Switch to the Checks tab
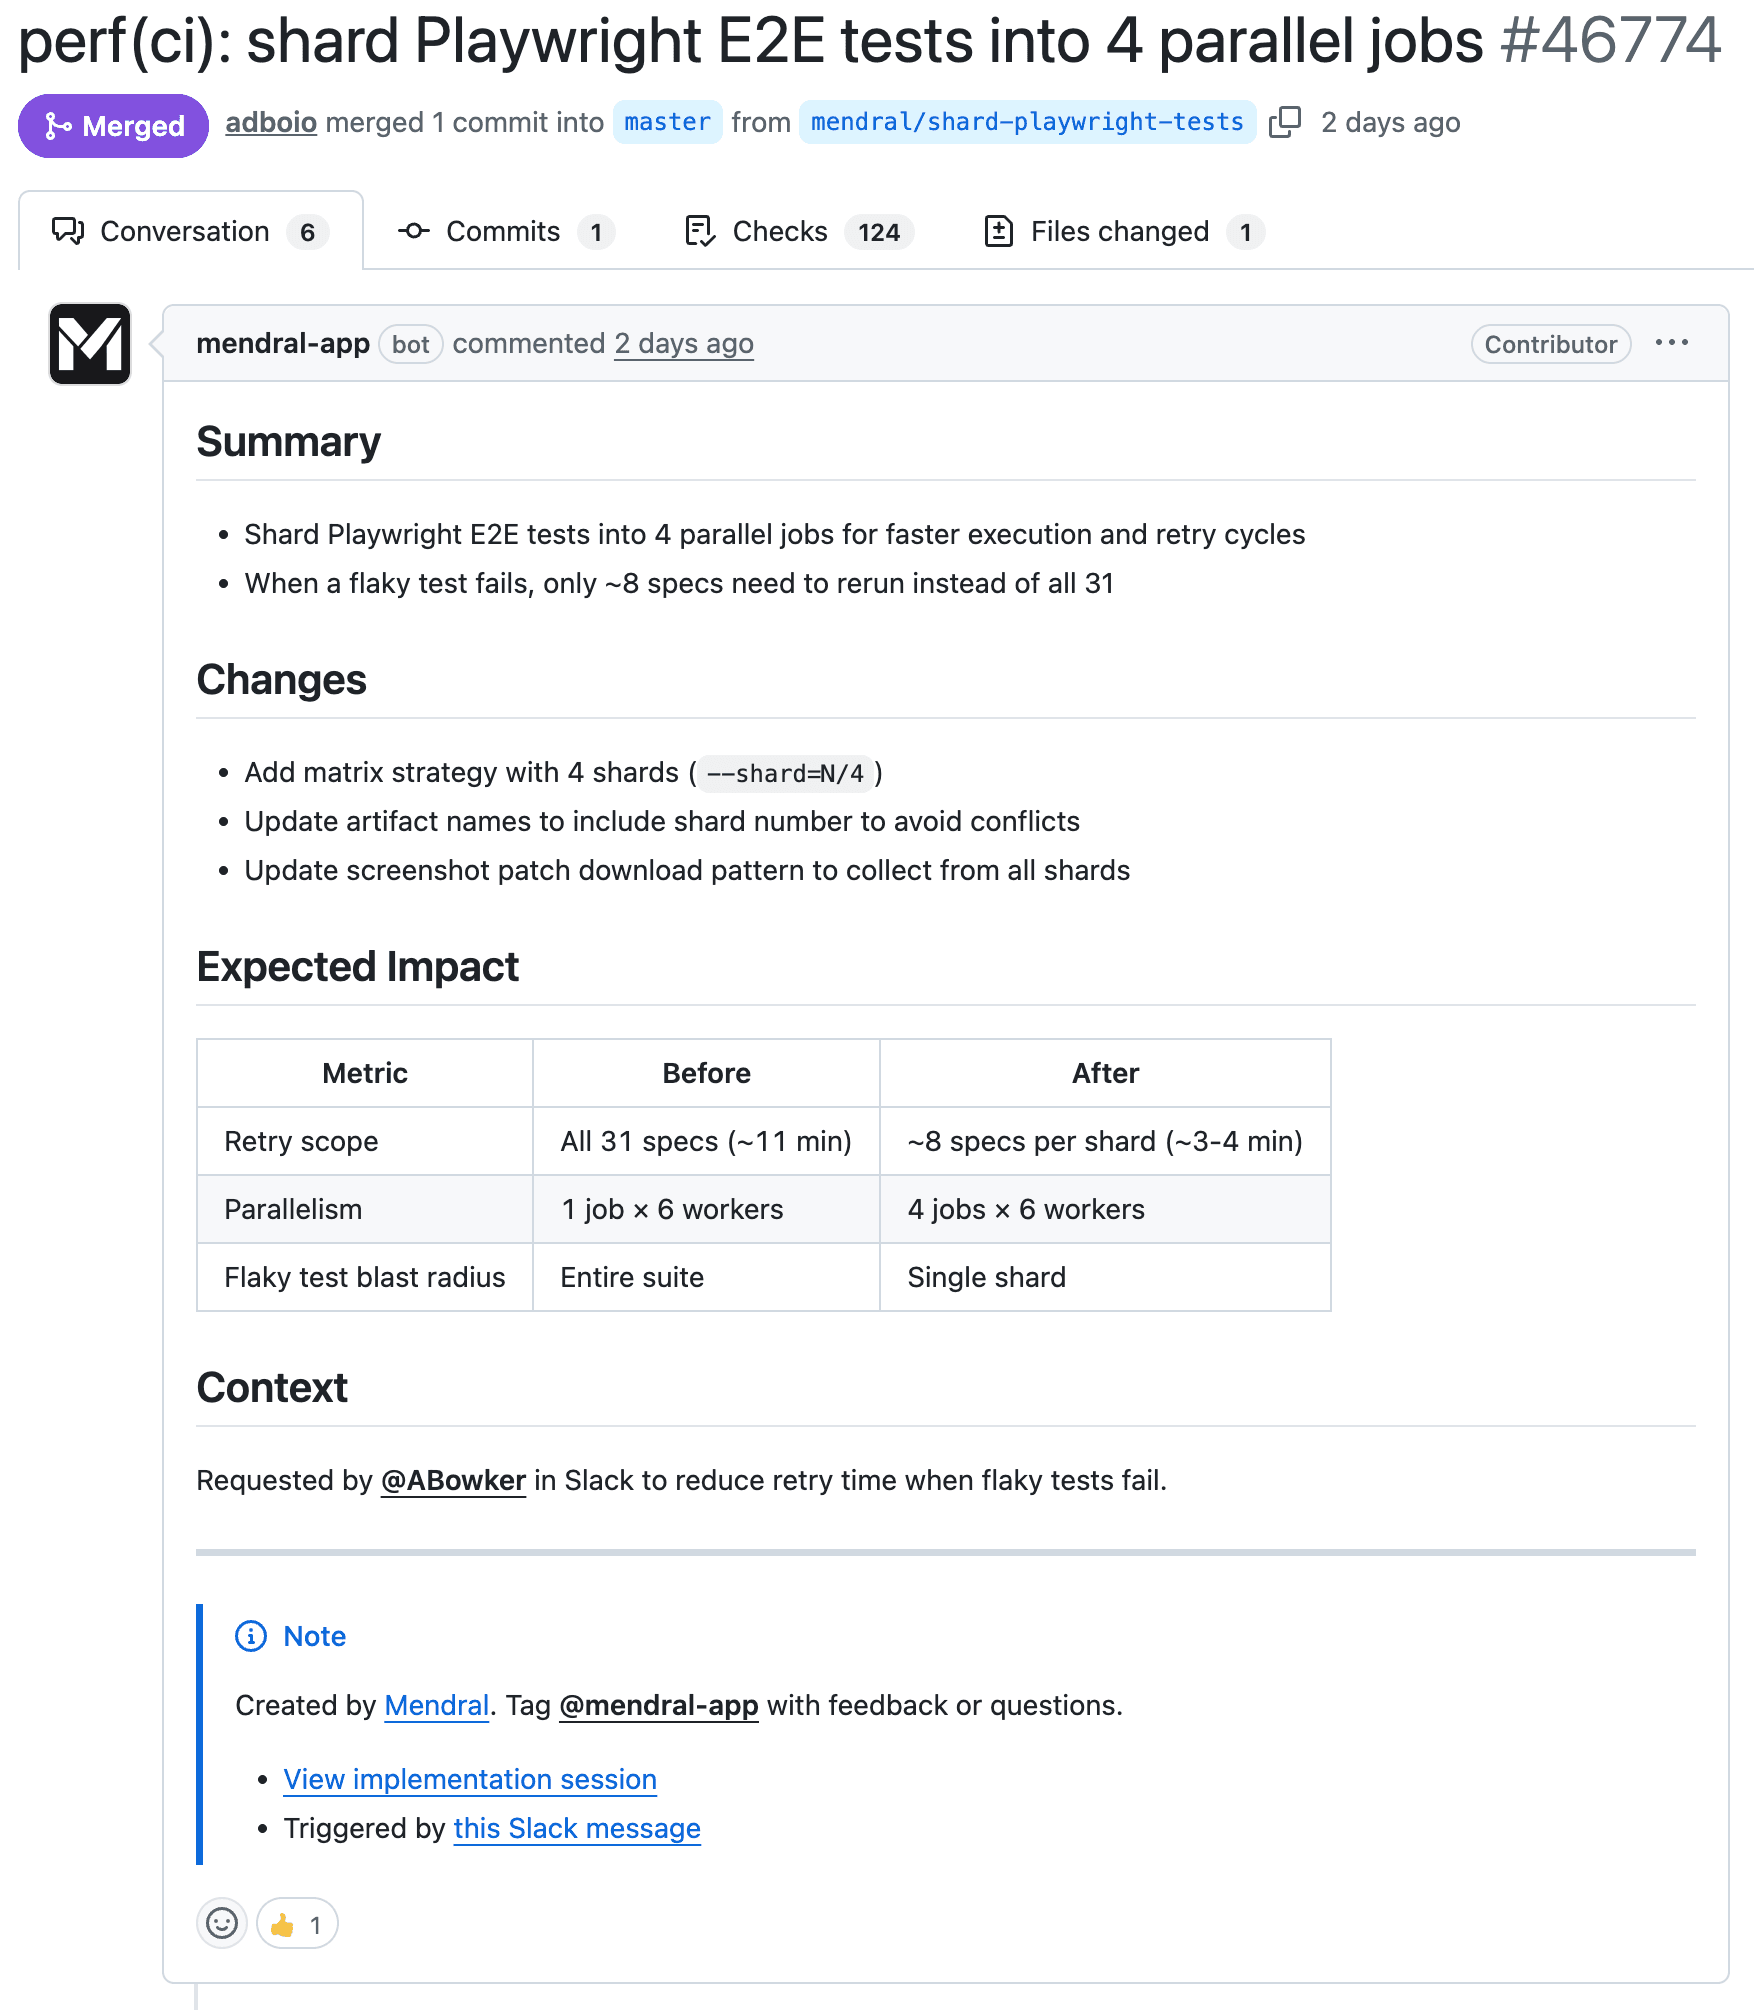The width and height of the screenshot is (1754, 2010). (x=778, y=231)
